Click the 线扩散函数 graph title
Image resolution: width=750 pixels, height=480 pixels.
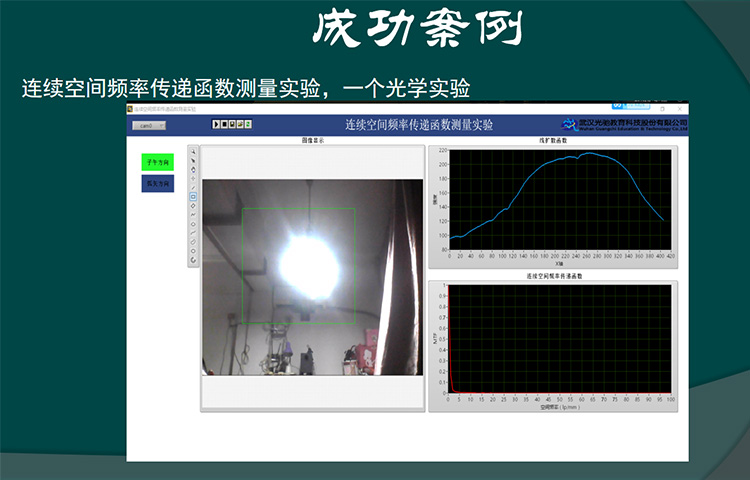click(553, 141)
